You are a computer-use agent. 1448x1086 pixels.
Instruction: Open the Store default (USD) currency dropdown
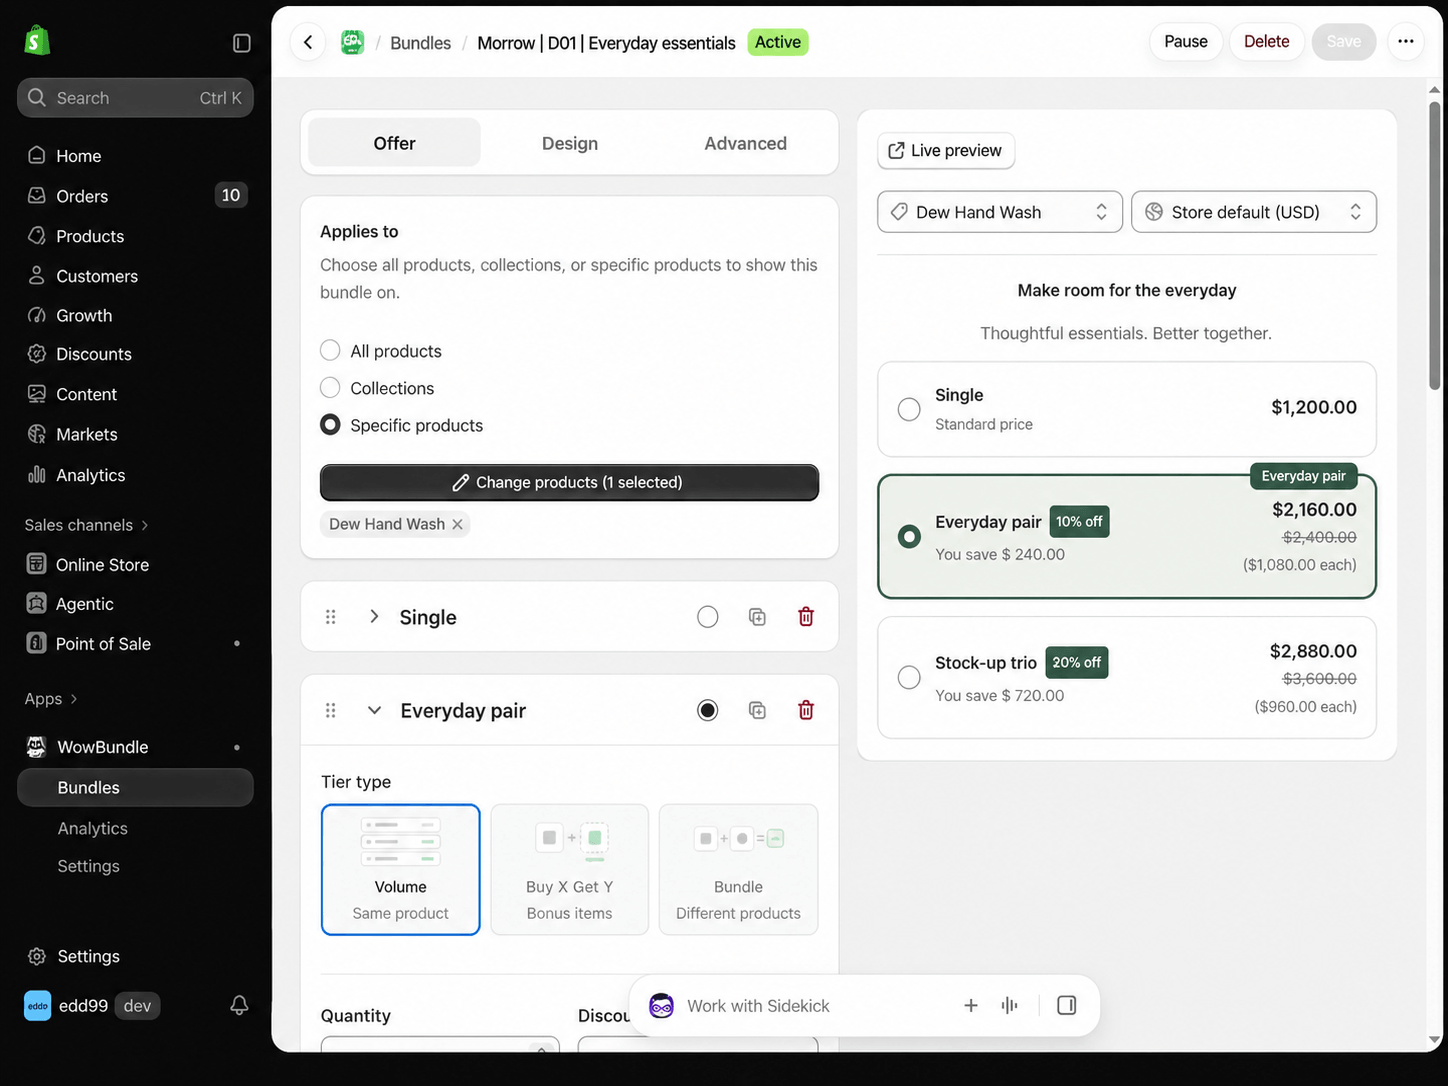coord(1254,212)
